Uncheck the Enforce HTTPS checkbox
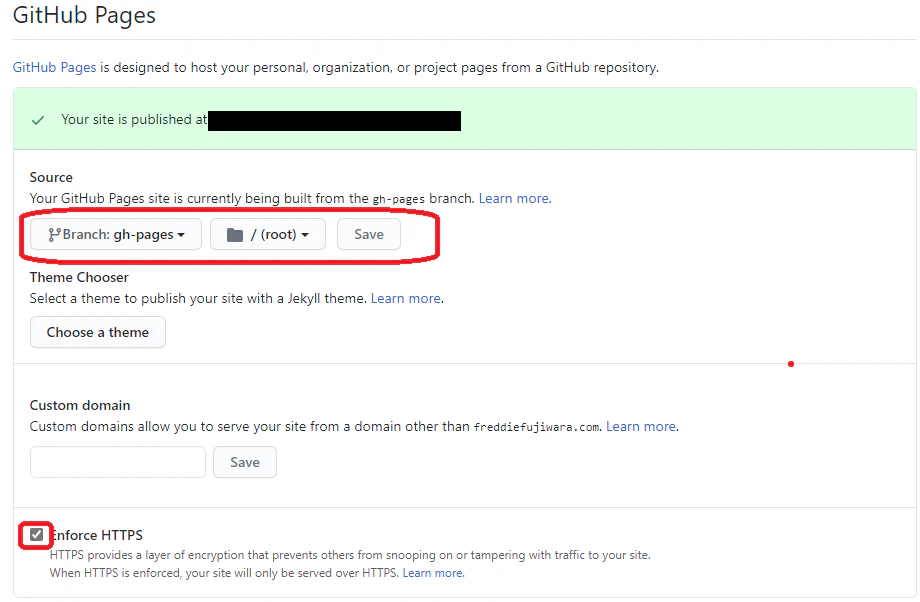This screenshot has width=920, height=602. coord(36,535)
